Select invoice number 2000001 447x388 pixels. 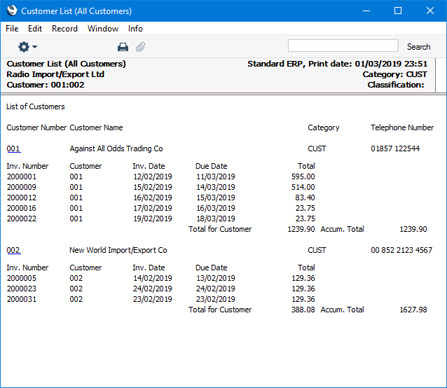[21, 177]
